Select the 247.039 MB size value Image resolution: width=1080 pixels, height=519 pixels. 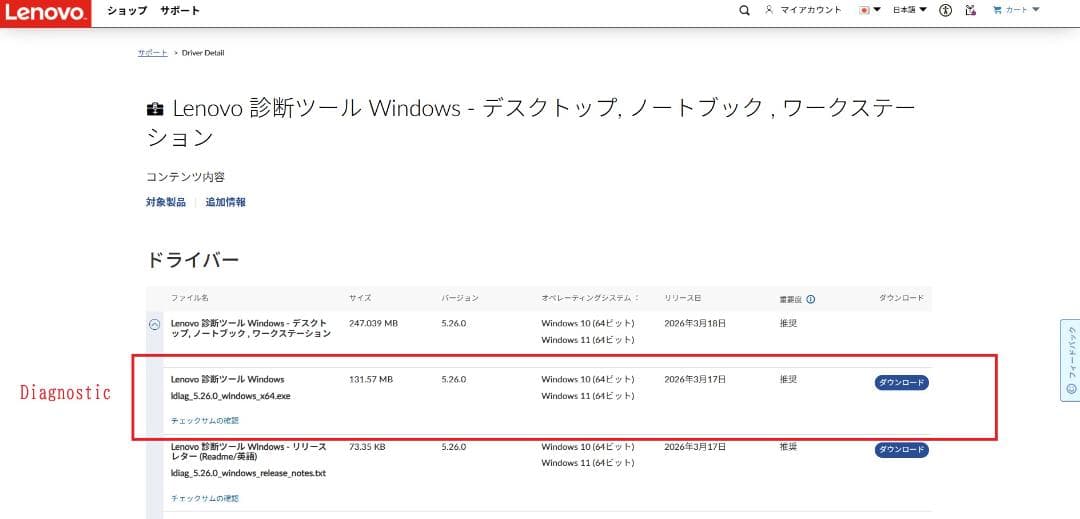click(373, 323)
